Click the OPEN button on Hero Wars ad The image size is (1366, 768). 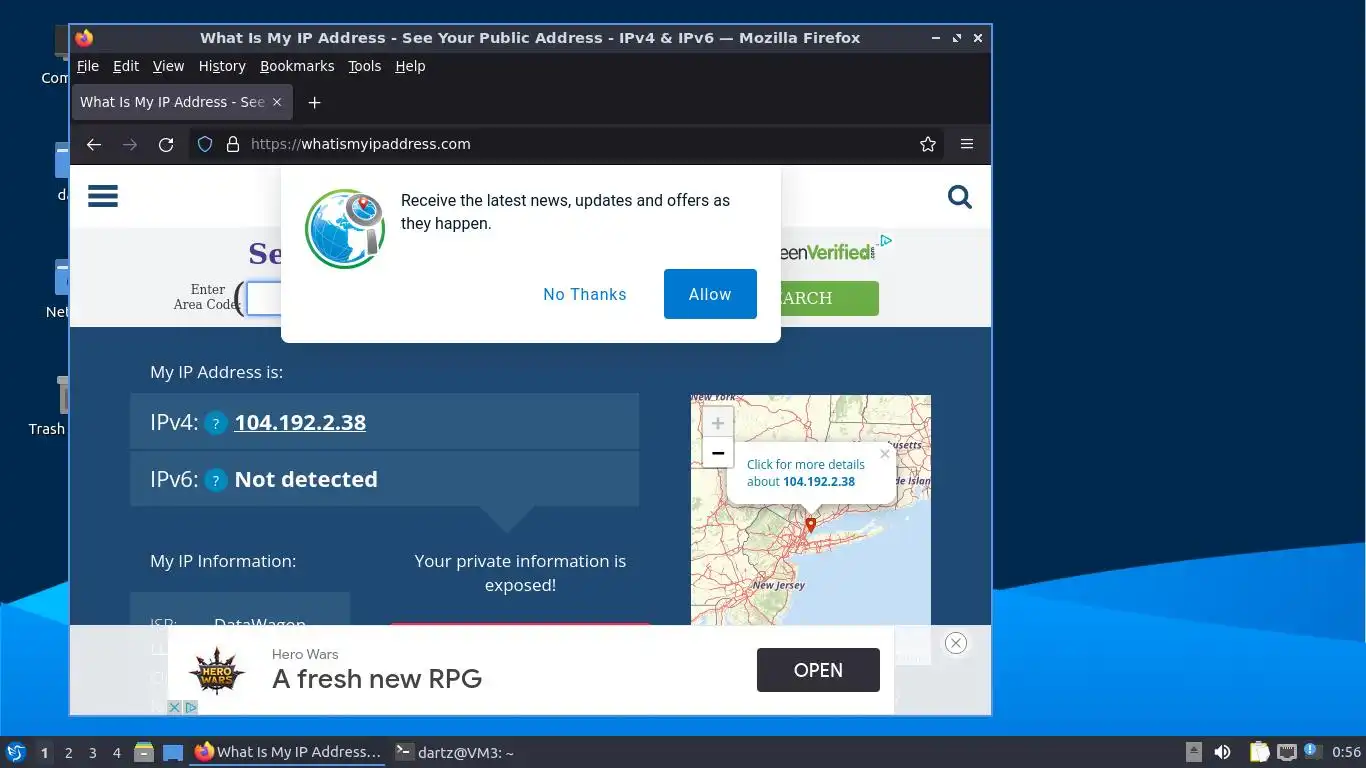(x=818, y=670)
